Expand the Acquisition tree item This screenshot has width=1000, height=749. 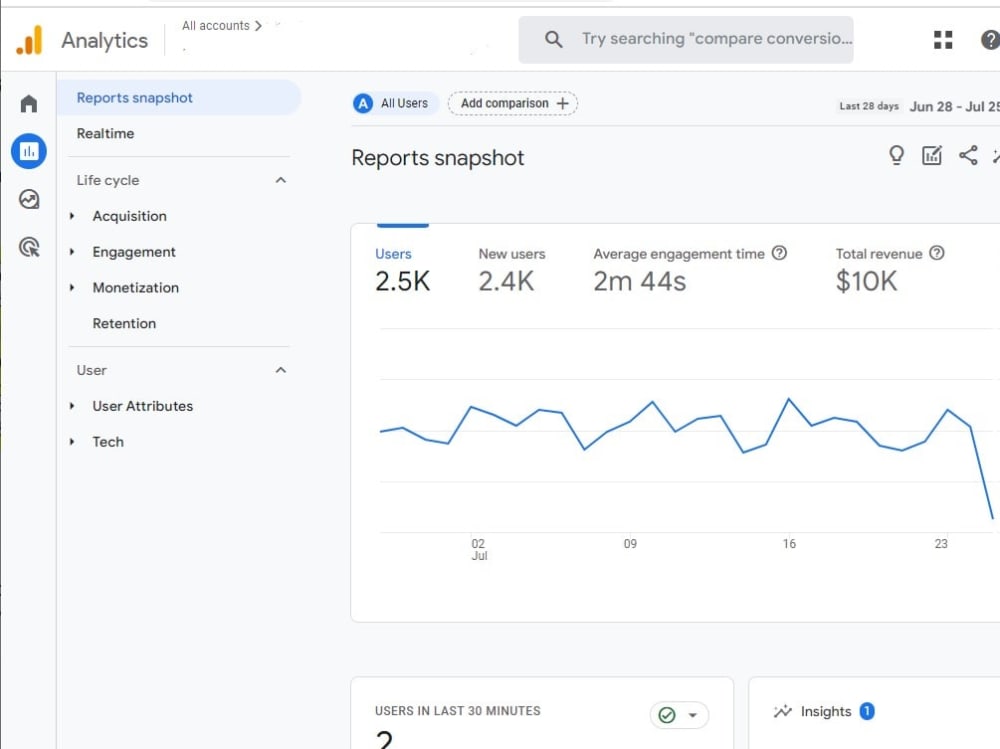pyautogui.click(x=72, y=216)
